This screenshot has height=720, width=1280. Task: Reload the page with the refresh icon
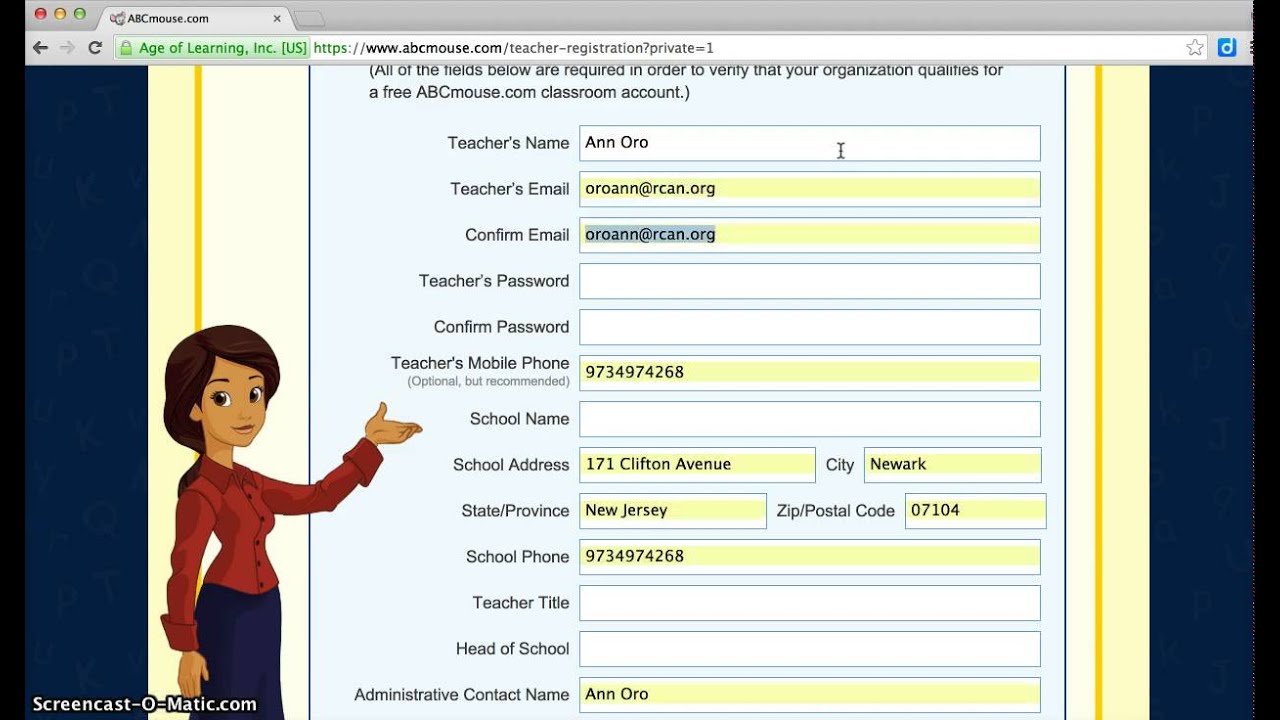(x=95, y=47)
